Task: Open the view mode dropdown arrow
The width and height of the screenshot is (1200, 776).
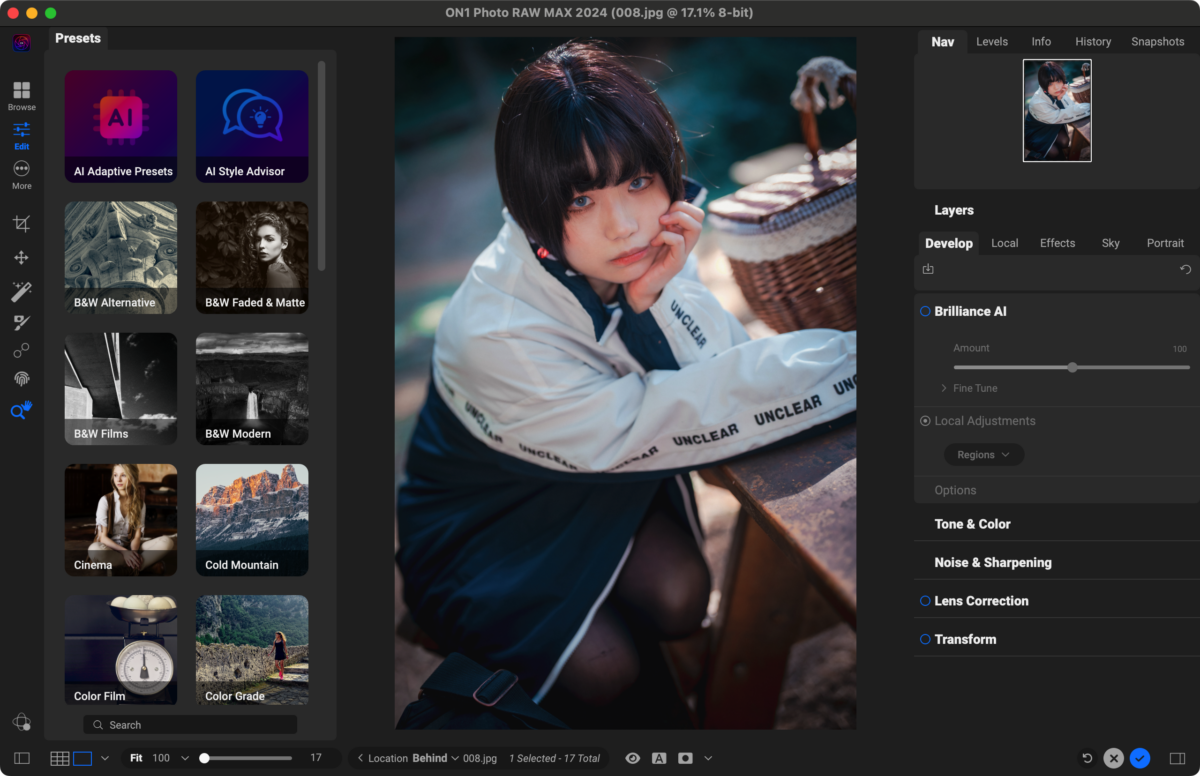Action: click(104, 759)
